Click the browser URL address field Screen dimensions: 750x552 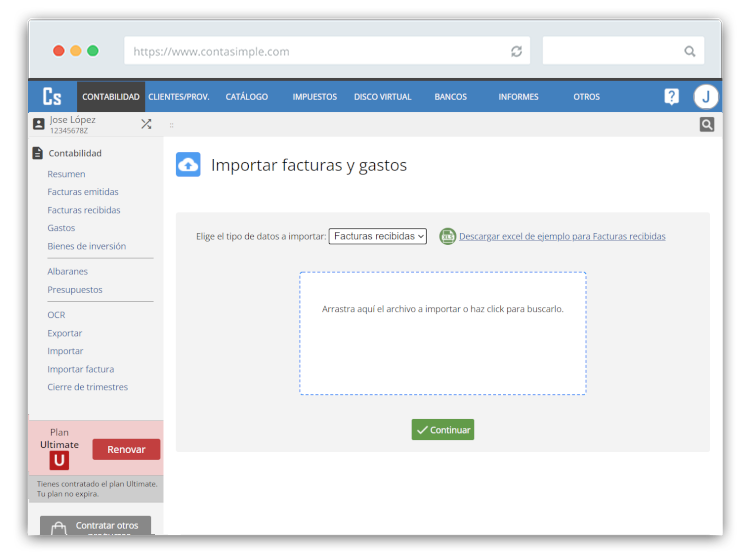pyautogui.click(x=327, y=51)
